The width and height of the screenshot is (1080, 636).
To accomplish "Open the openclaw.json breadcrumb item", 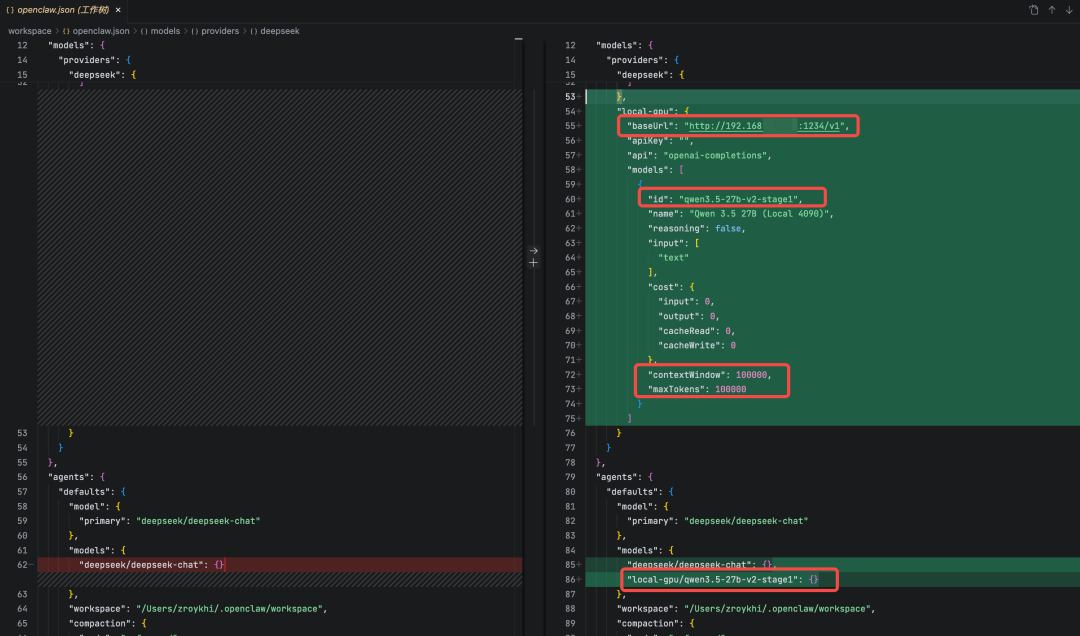I will click(x=100, y=31).
